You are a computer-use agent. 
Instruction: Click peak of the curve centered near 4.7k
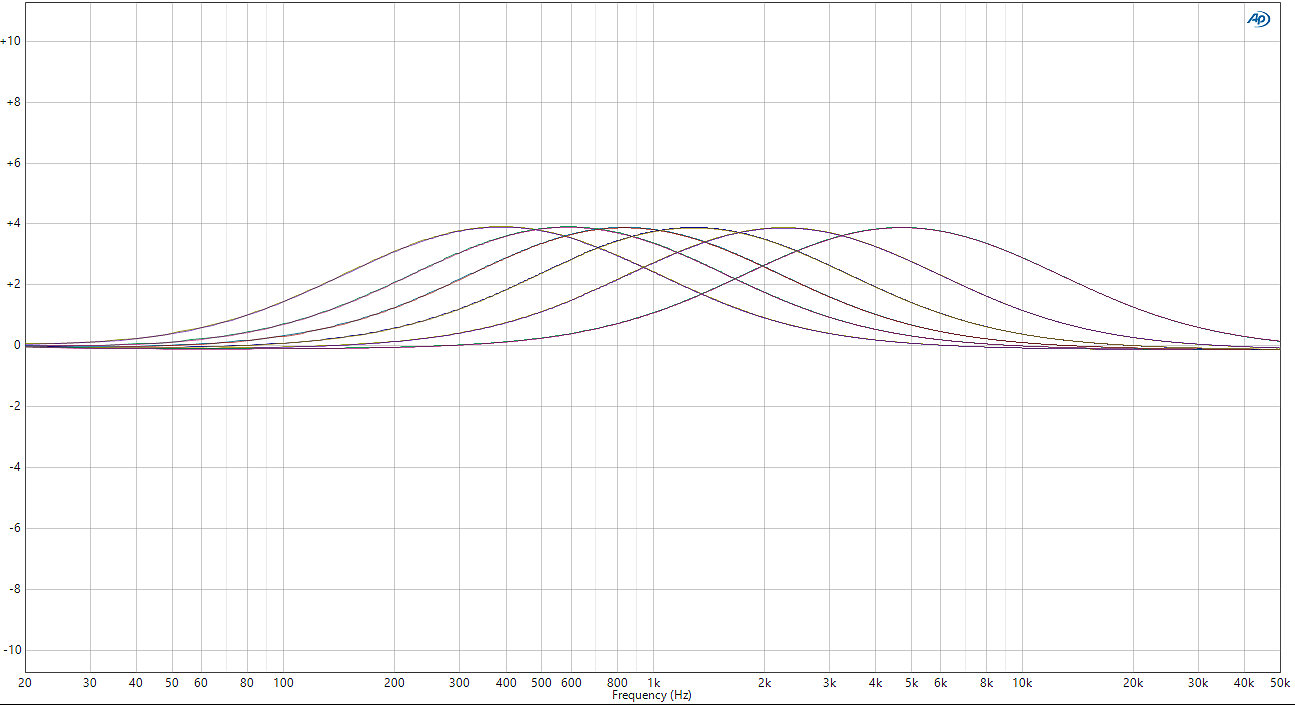(x=902, y=227)
